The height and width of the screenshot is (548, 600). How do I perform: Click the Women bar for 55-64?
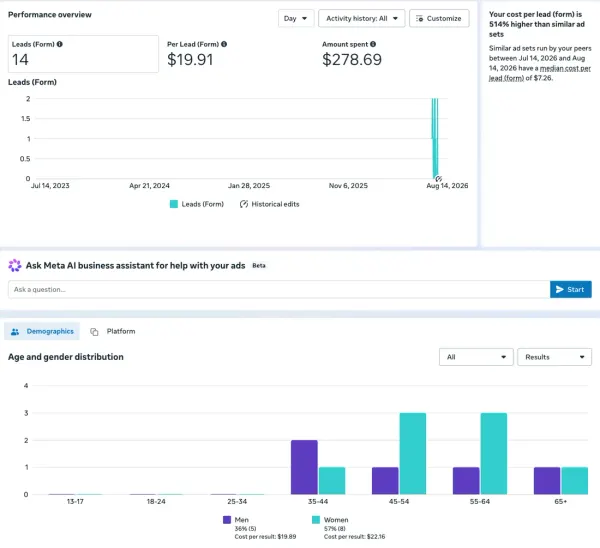coord(494,453)
